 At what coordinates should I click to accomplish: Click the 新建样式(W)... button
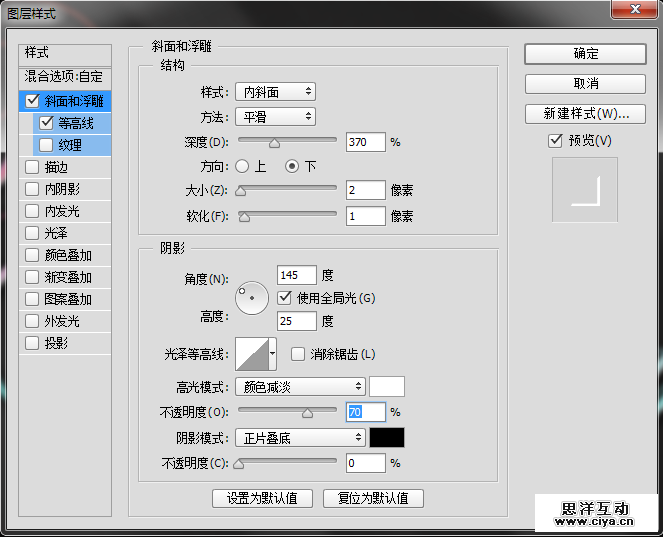pos(585,114)
